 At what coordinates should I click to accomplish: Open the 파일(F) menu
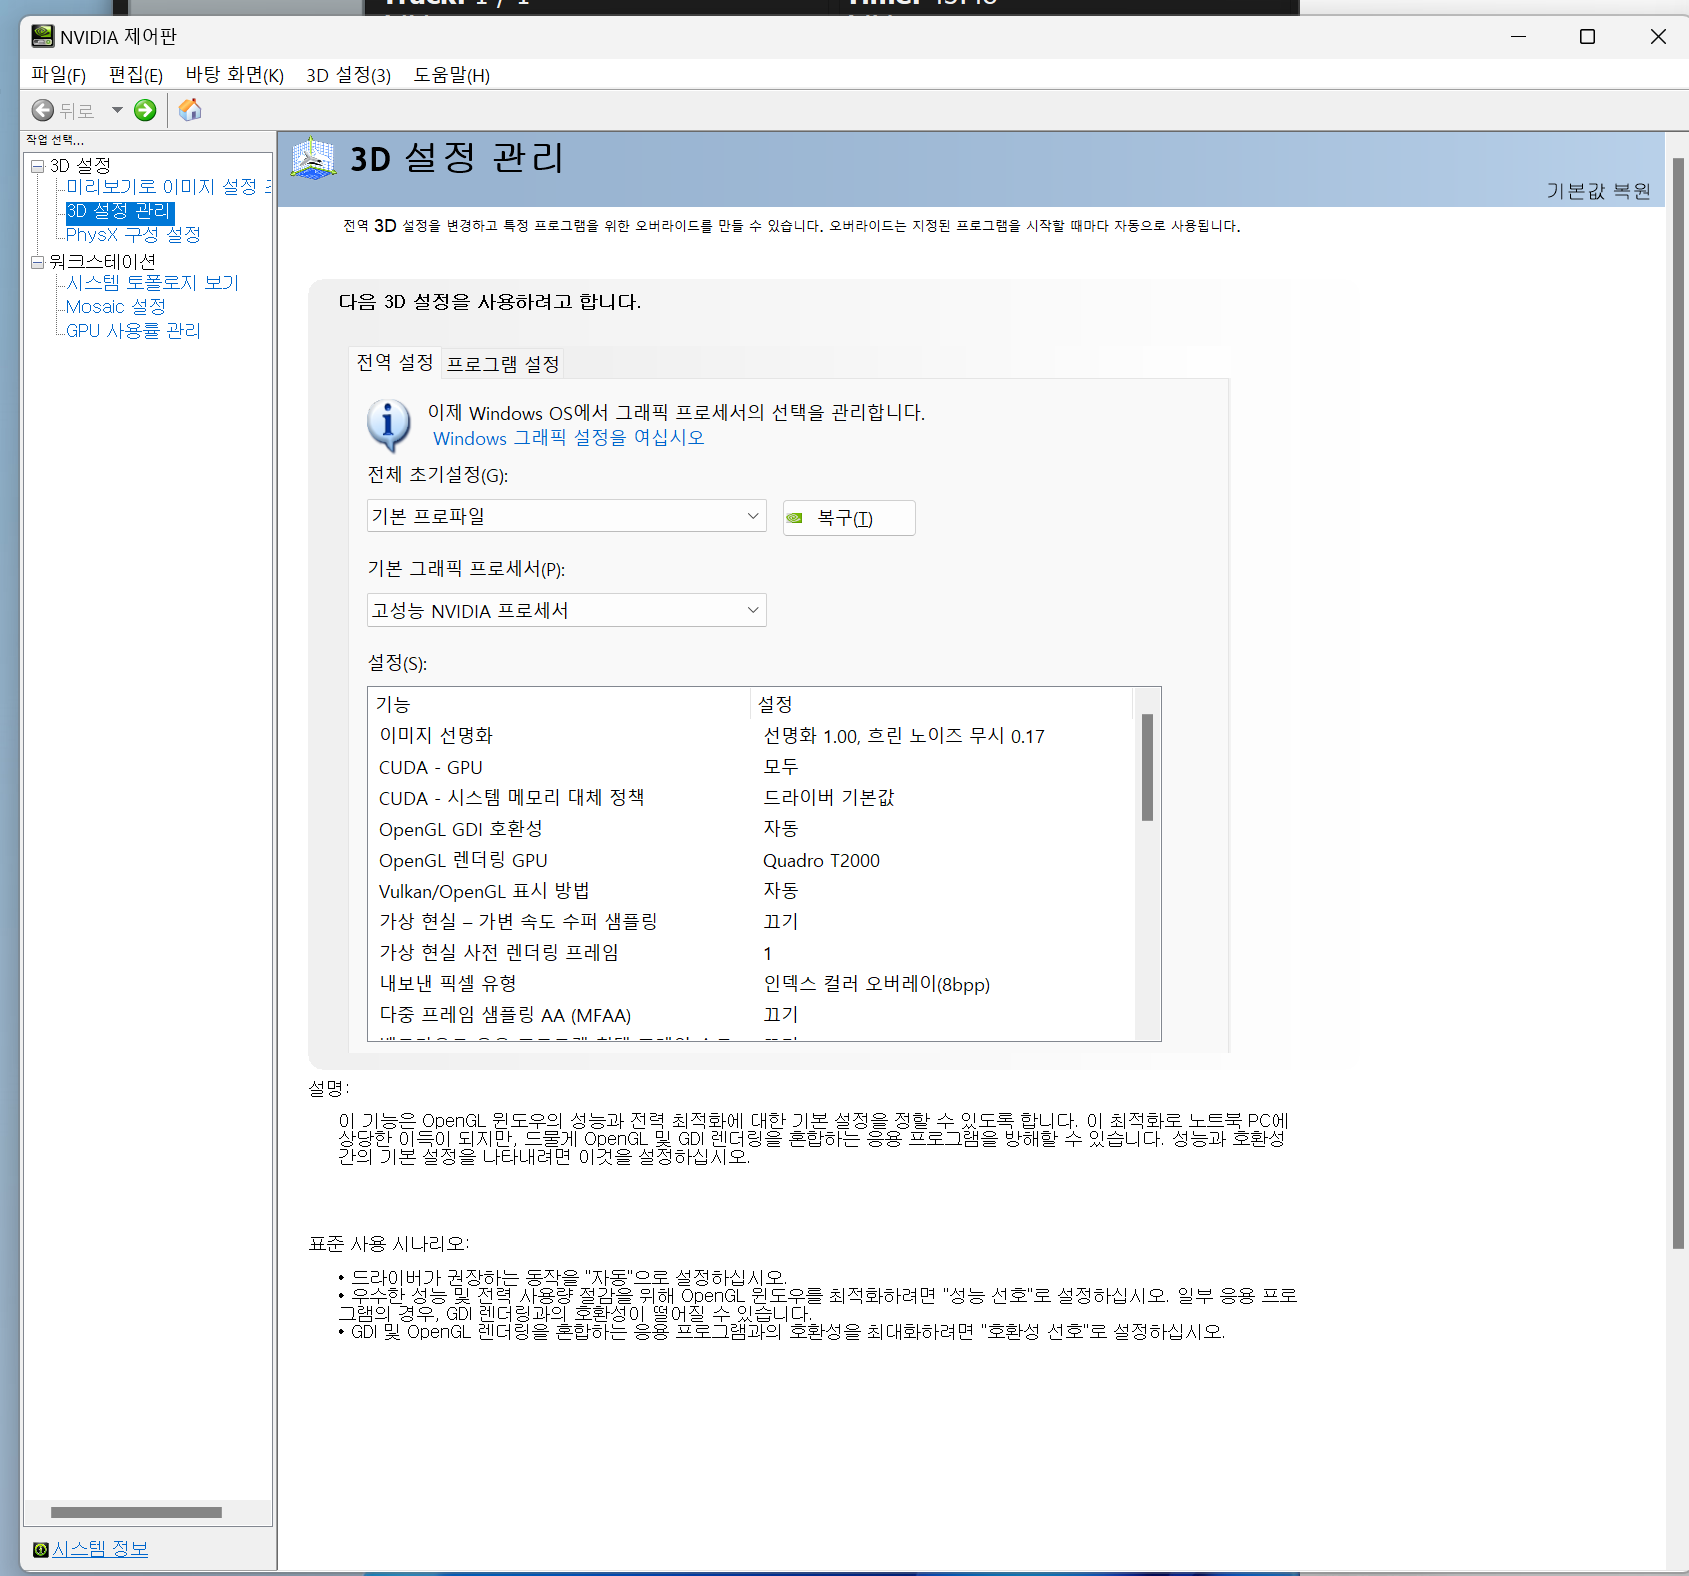point(59,75)
